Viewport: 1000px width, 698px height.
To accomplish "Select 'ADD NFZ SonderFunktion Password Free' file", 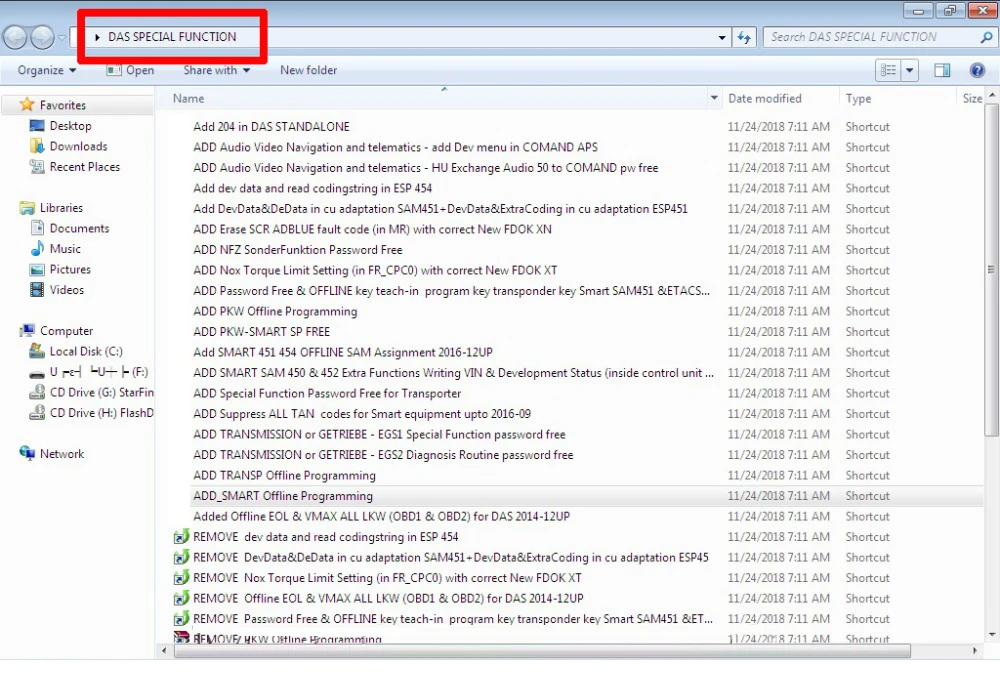I will (297, 249).
